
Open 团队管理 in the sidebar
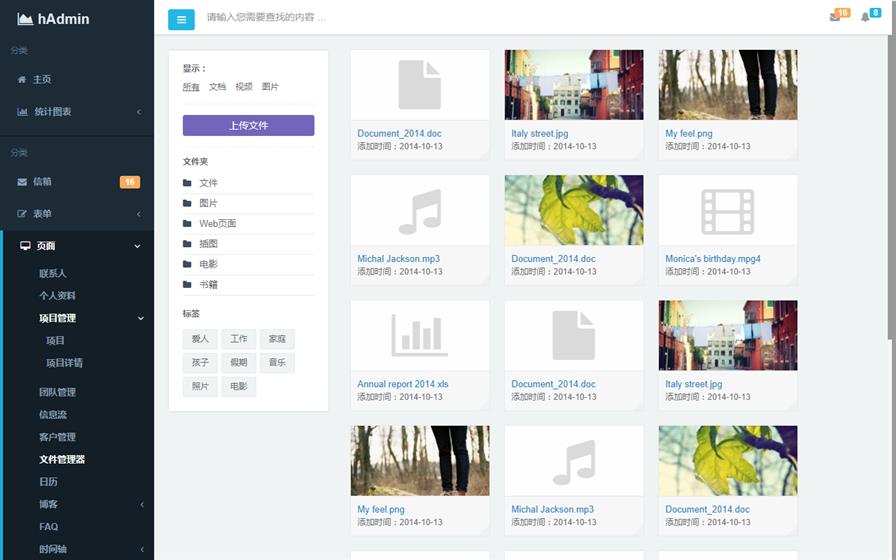pos(57,392)
